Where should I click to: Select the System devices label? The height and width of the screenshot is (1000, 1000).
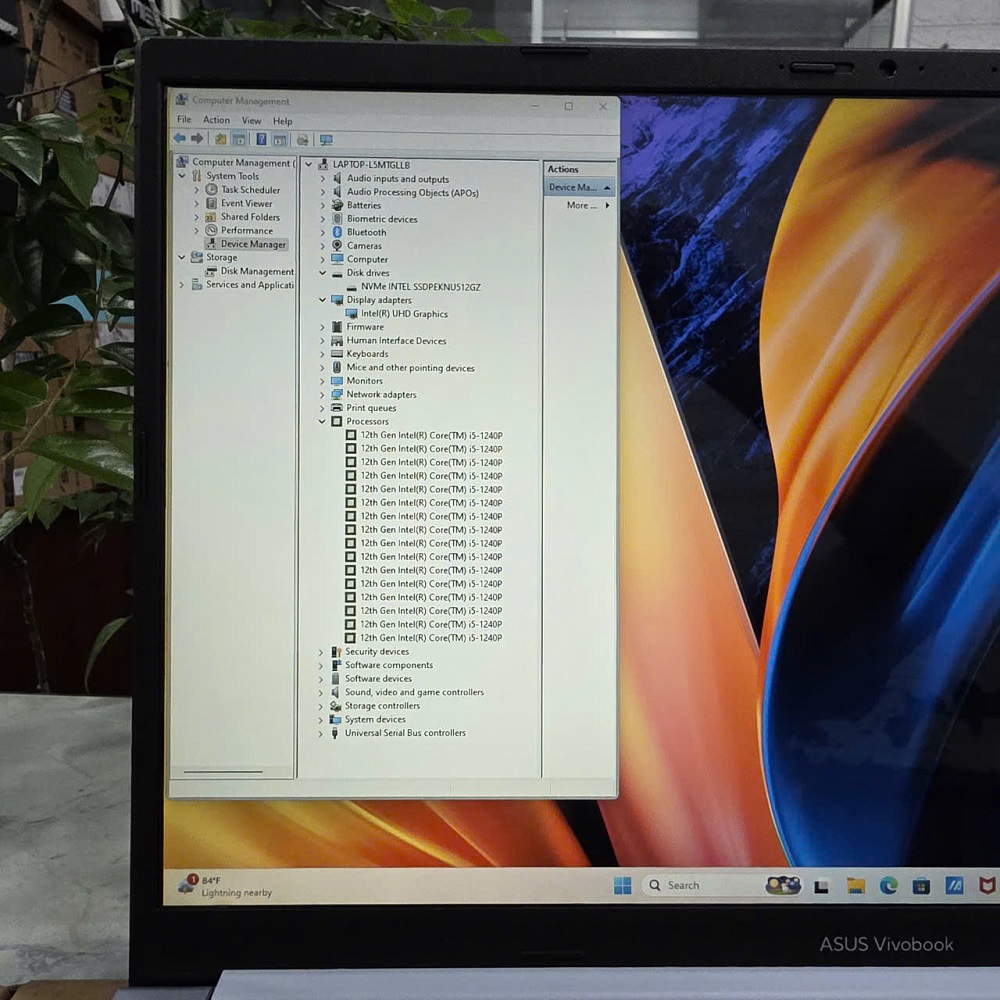[375, 719]
